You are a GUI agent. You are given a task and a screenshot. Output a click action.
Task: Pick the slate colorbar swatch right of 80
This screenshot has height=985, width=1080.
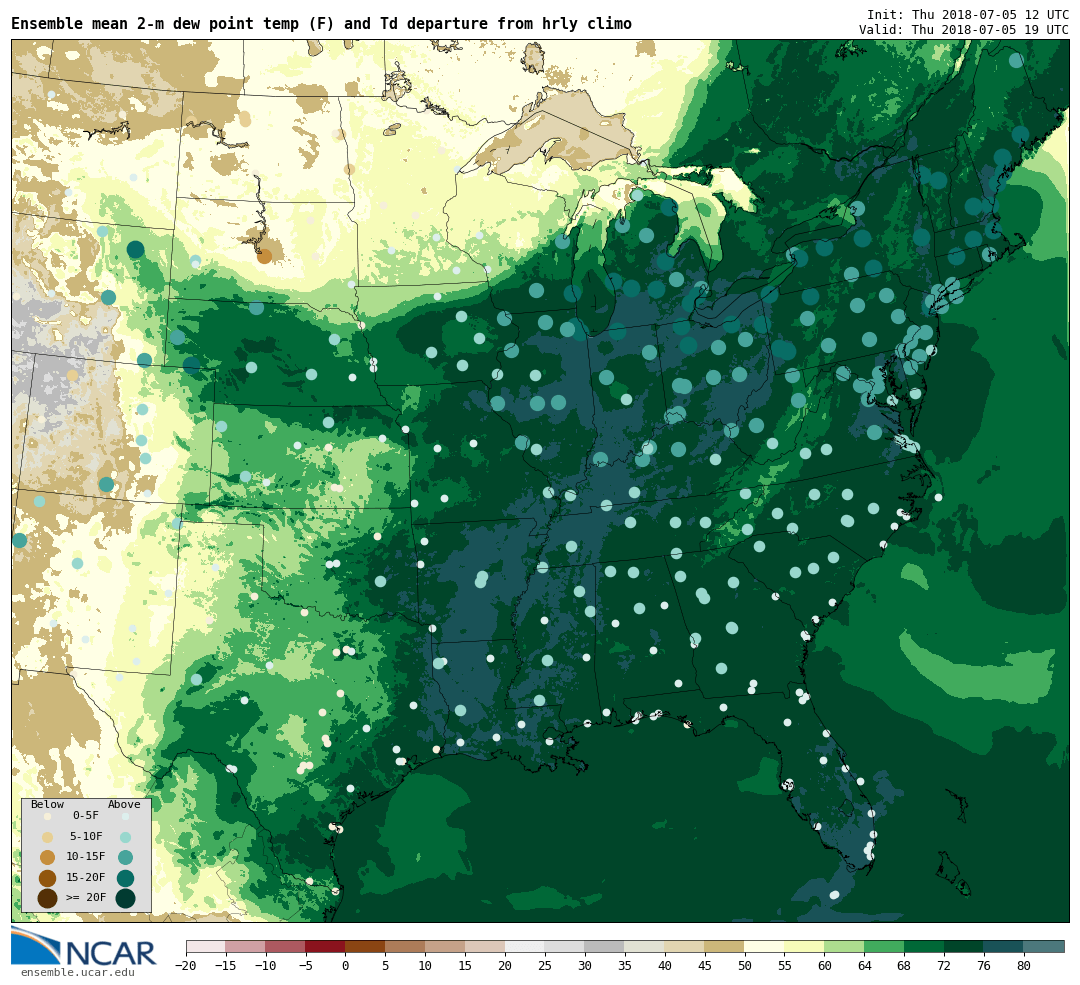pyautogui.click(x=1043, y=946)
